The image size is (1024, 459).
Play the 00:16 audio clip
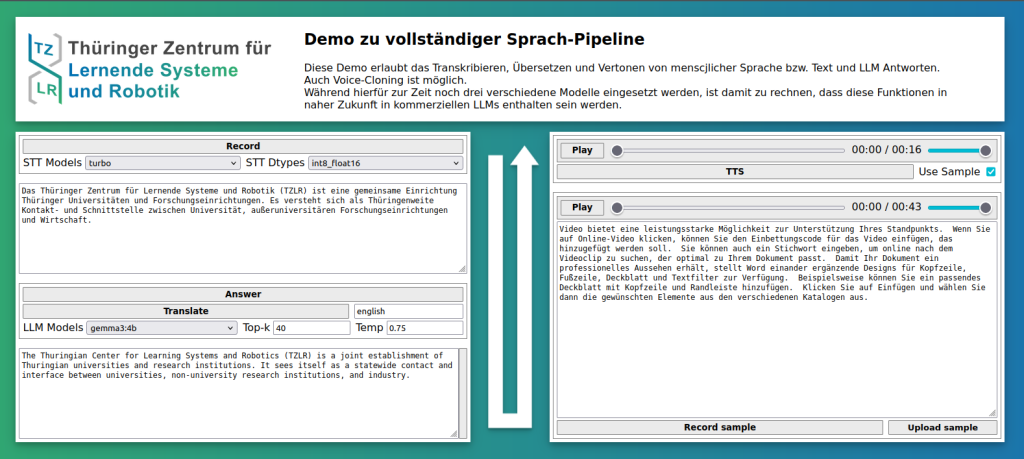(582, 150)
